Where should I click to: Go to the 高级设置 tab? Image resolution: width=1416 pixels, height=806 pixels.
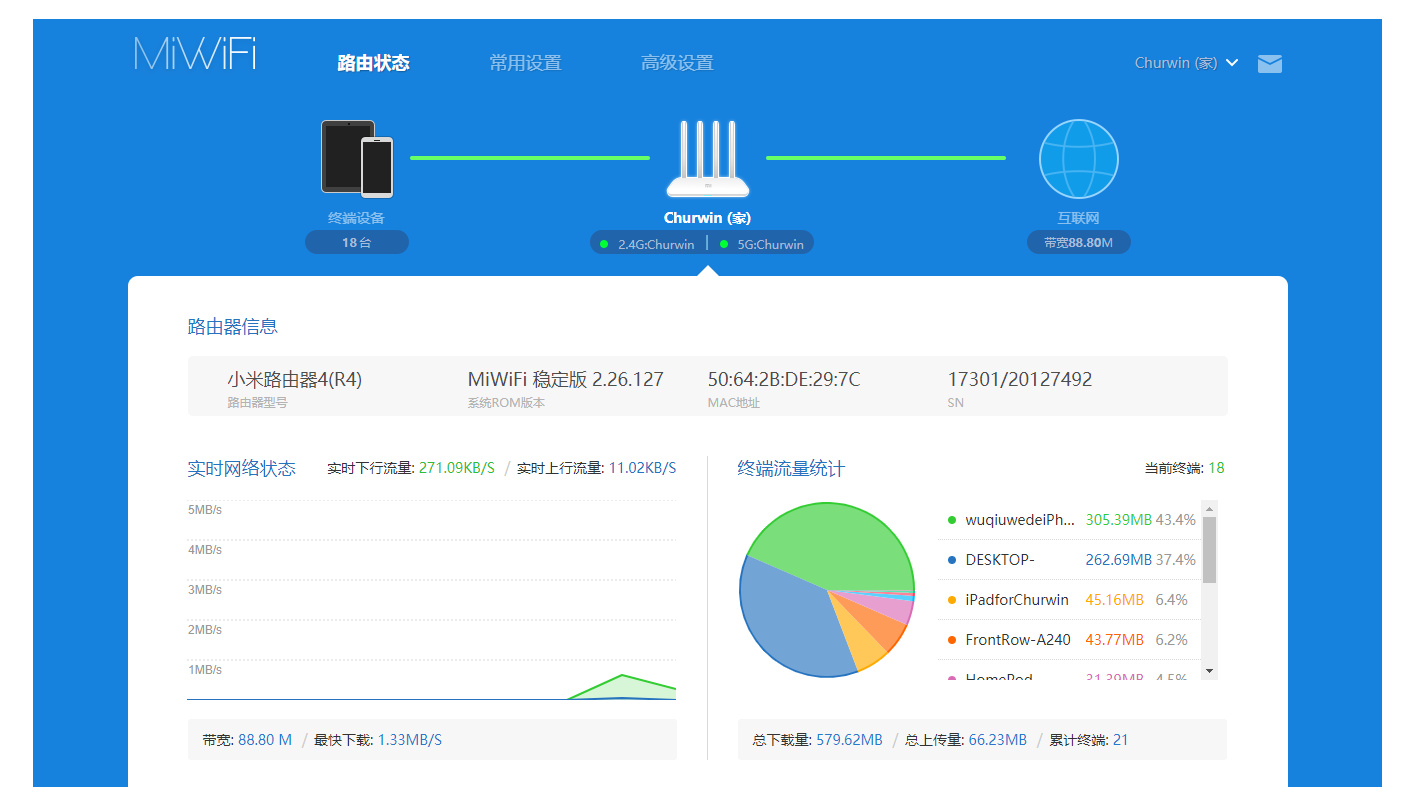677,63
